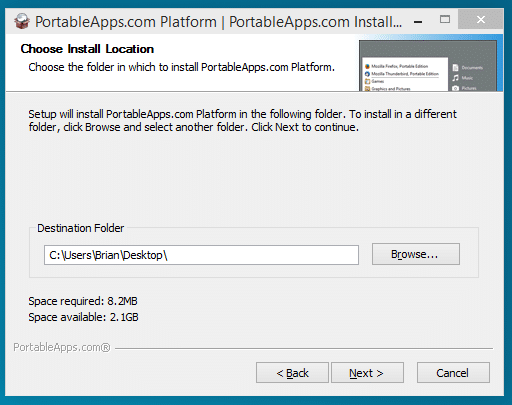Click the PortableApps.com® branding text
This screenshot has width=512, height=405.
coord(62,347)
